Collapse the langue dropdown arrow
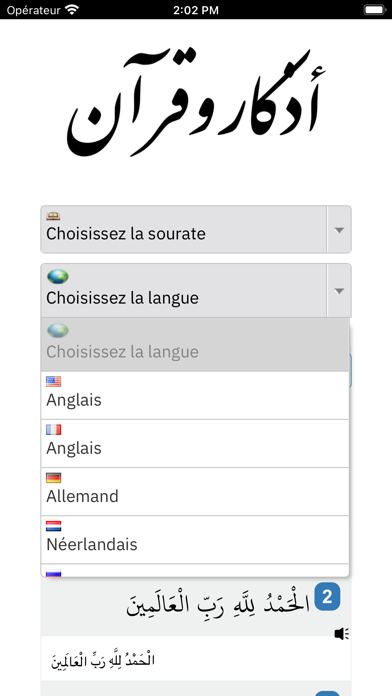 tap(339, 291)
